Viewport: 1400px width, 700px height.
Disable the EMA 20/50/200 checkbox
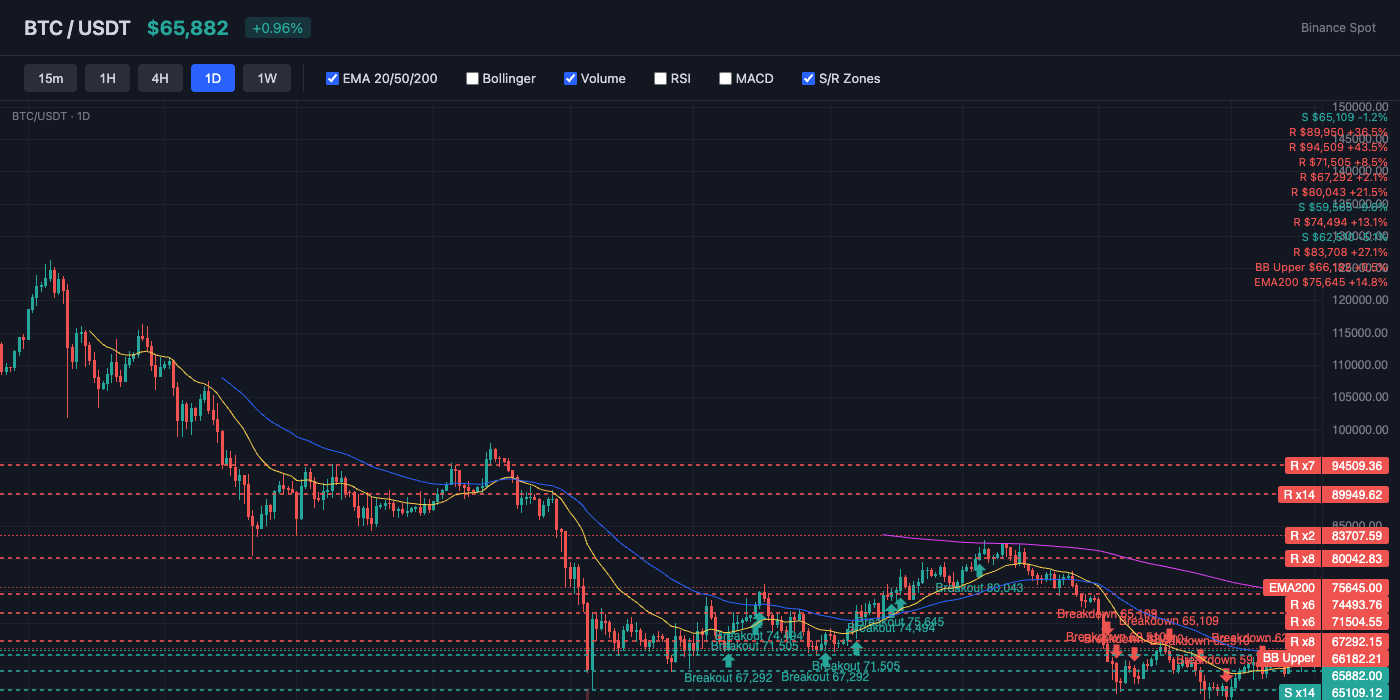(x=333, y=78)
